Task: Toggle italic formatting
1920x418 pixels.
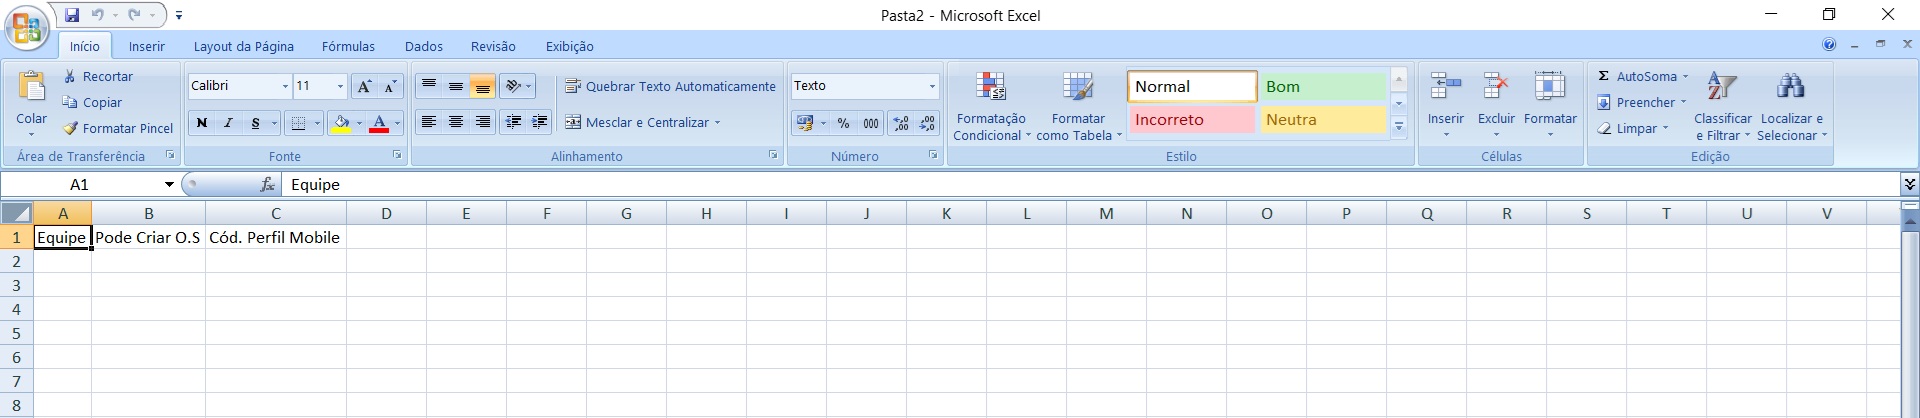Action: 228,123
